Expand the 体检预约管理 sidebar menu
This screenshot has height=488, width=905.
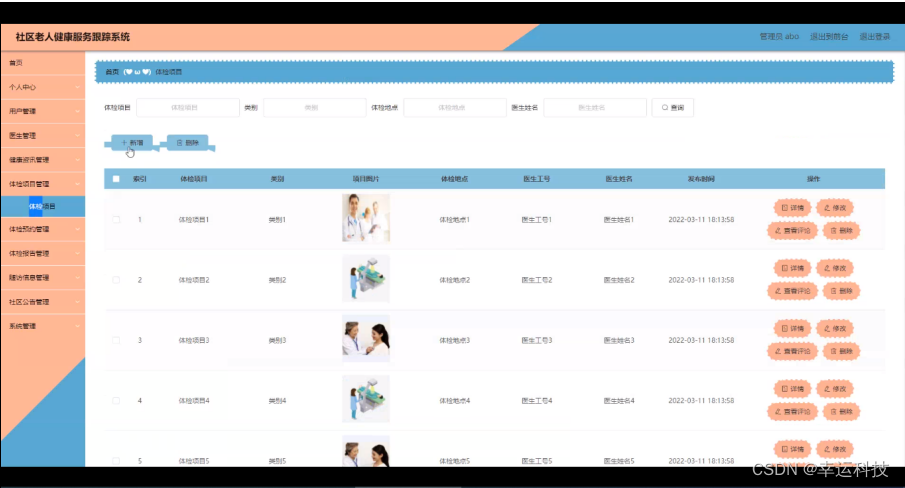43,229
